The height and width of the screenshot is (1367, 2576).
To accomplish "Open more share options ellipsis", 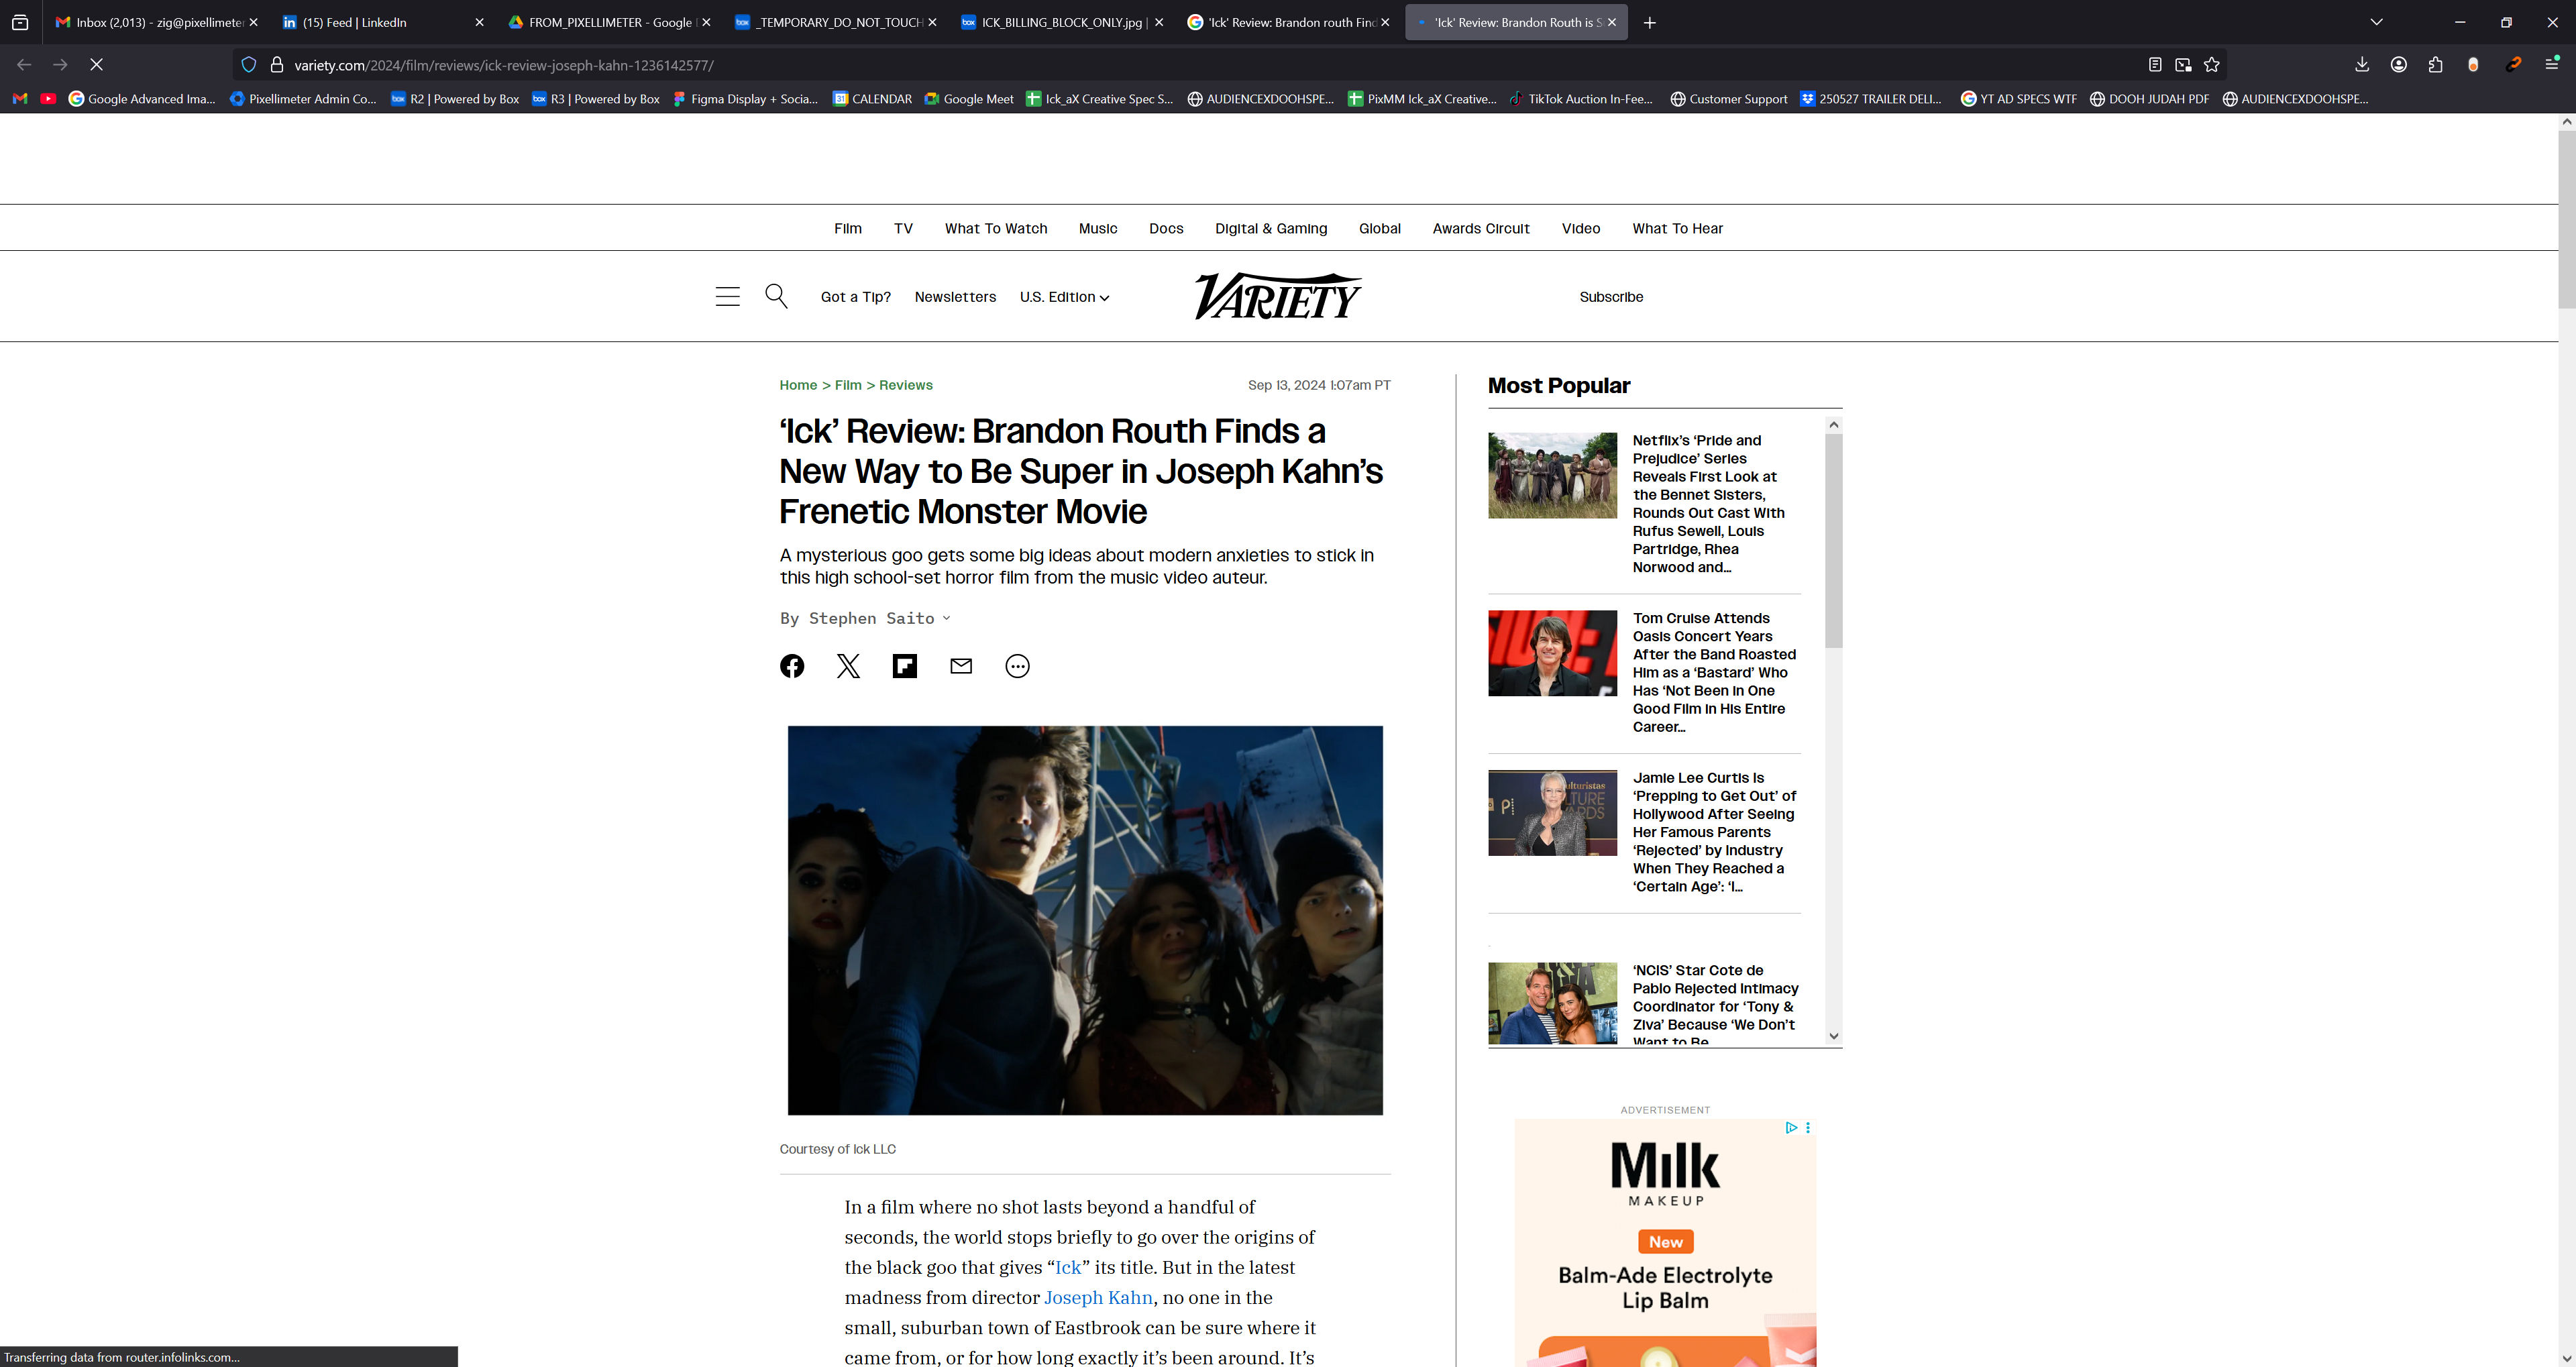I will (1017, 666).
